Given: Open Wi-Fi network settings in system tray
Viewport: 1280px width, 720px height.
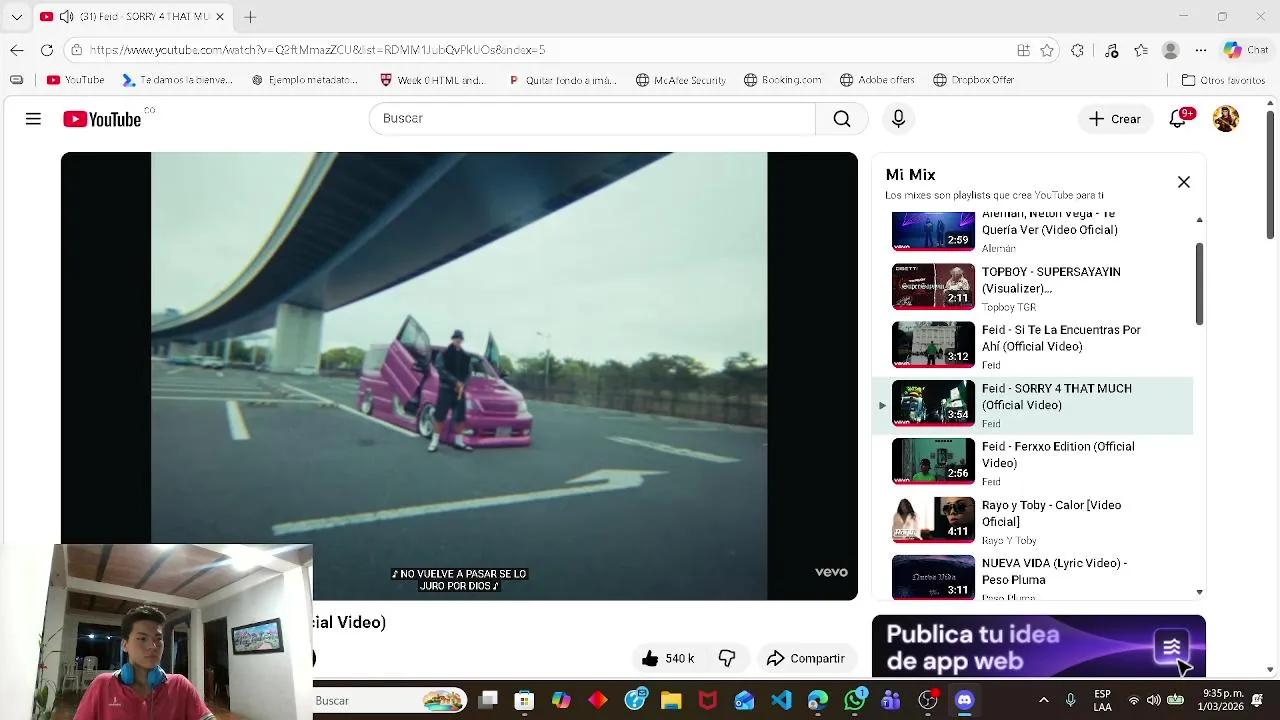Looking at the screenshot, I should tap(1133, 700).
